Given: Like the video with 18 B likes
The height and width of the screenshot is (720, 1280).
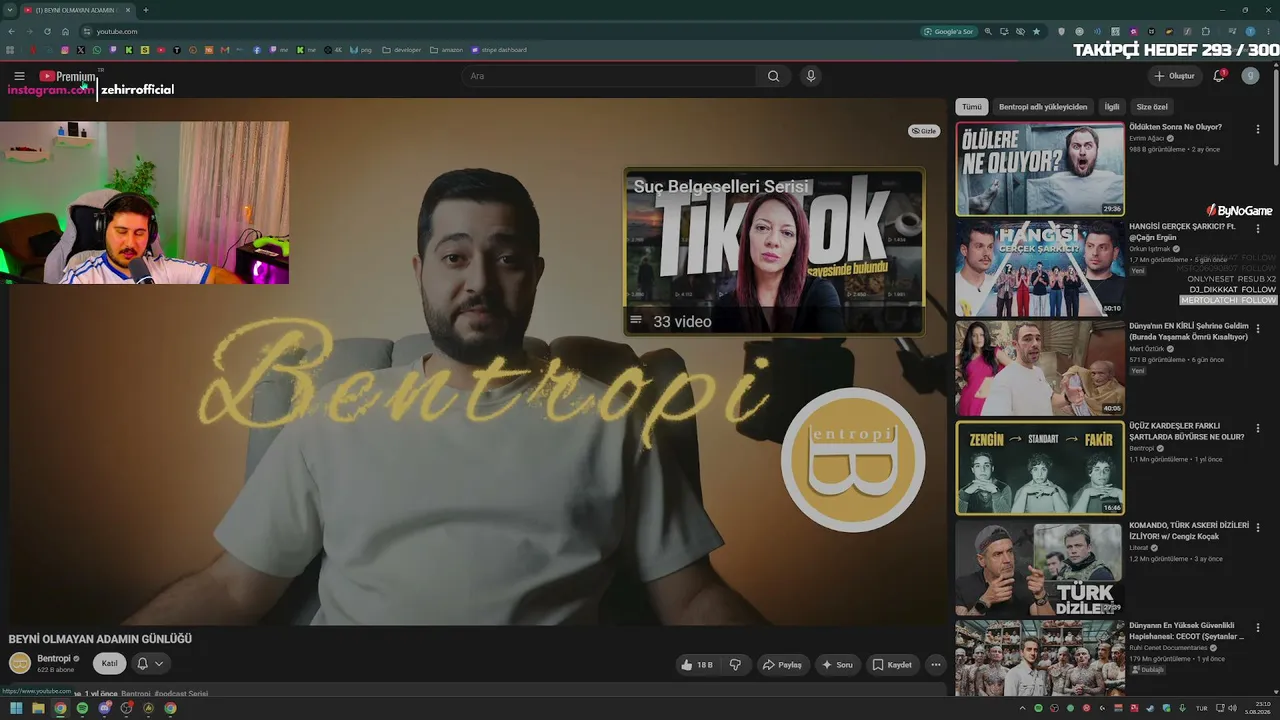Looking at the screenshot, I should (698, 664).
